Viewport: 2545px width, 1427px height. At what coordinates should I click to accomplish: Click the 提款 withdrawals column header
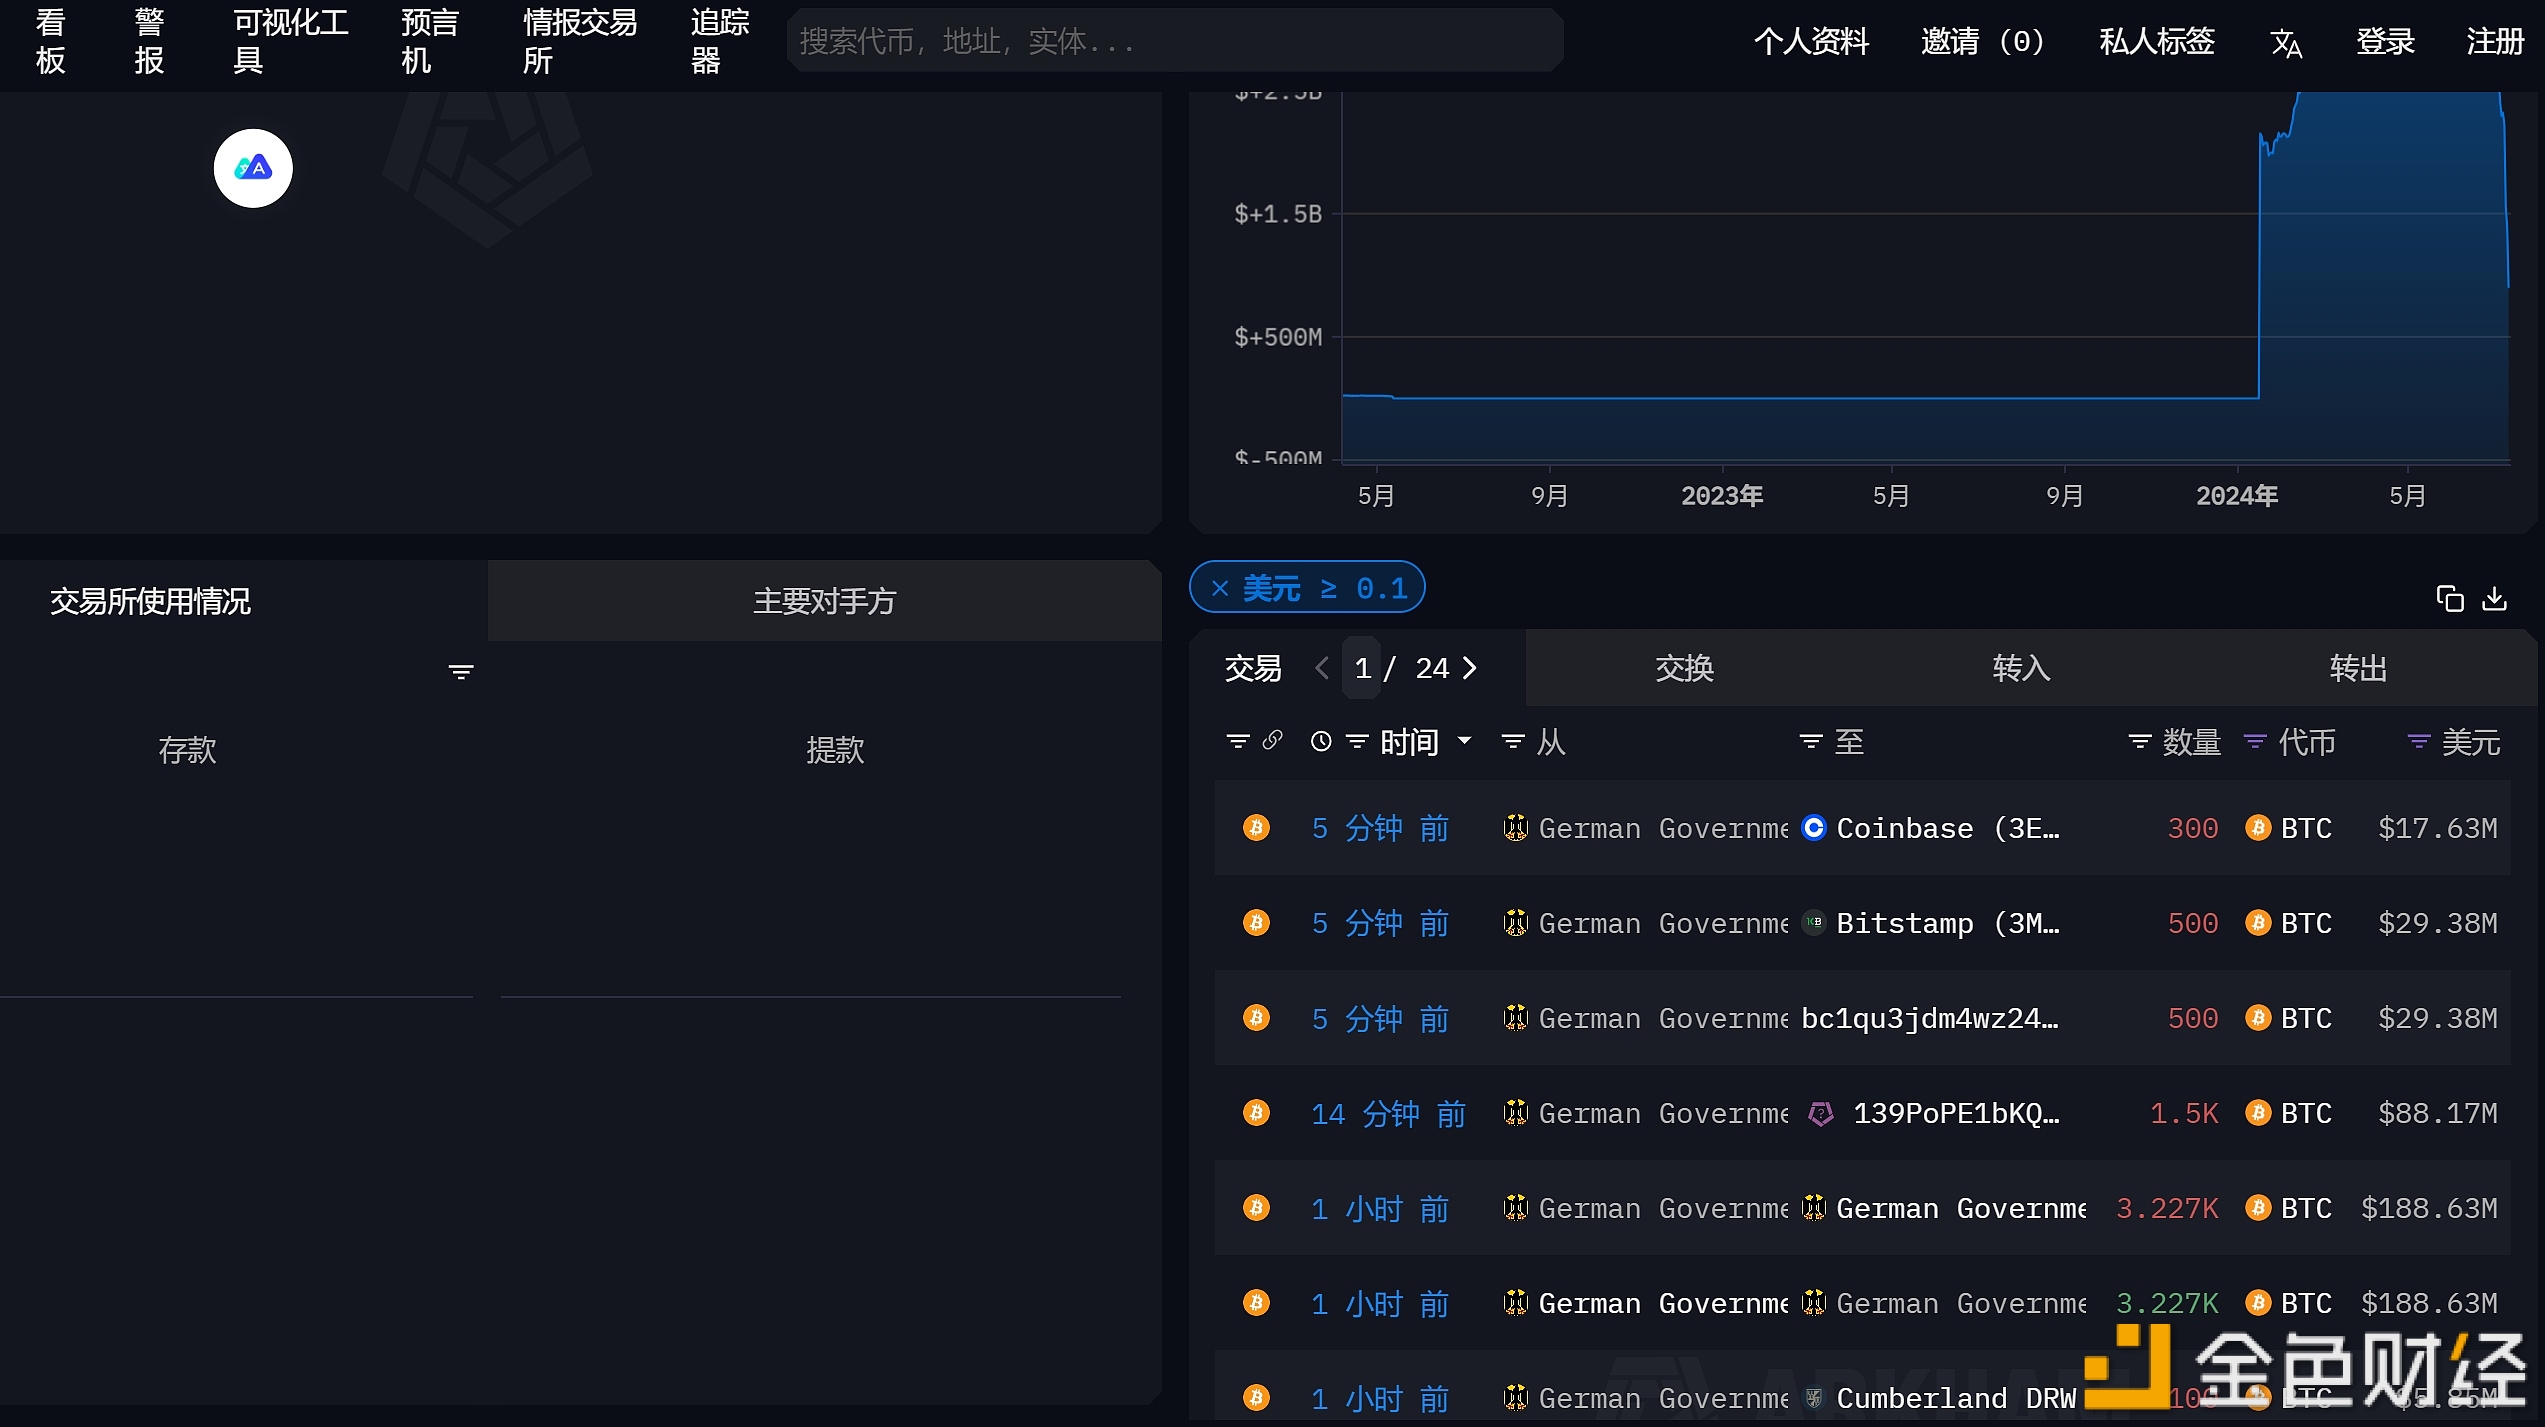835,749
